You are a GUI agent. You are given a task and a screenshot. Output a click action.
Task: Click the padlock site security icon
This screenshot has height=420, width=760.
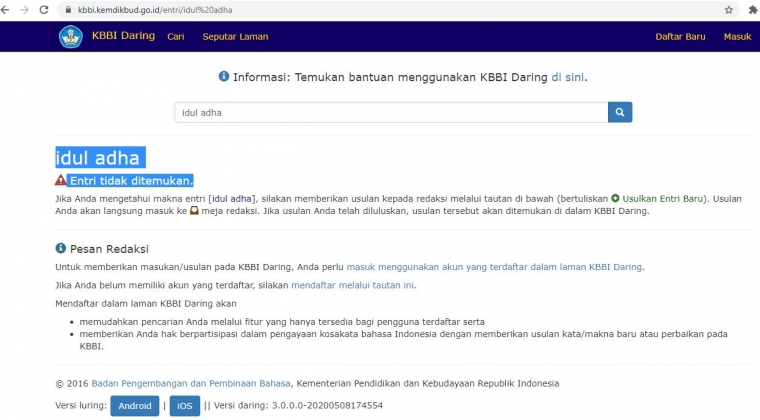68,10
